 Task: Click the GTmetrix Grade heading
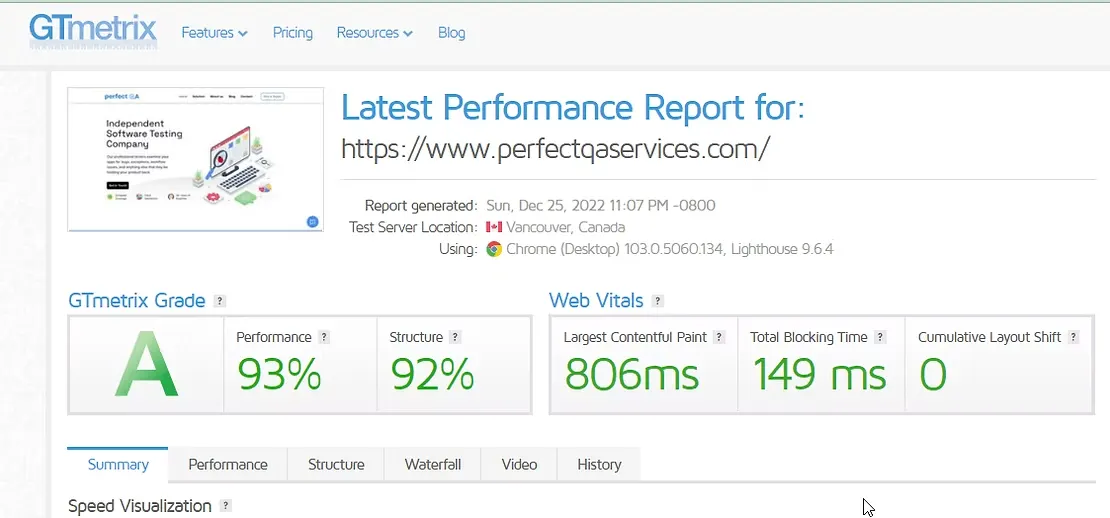(137, 301)
